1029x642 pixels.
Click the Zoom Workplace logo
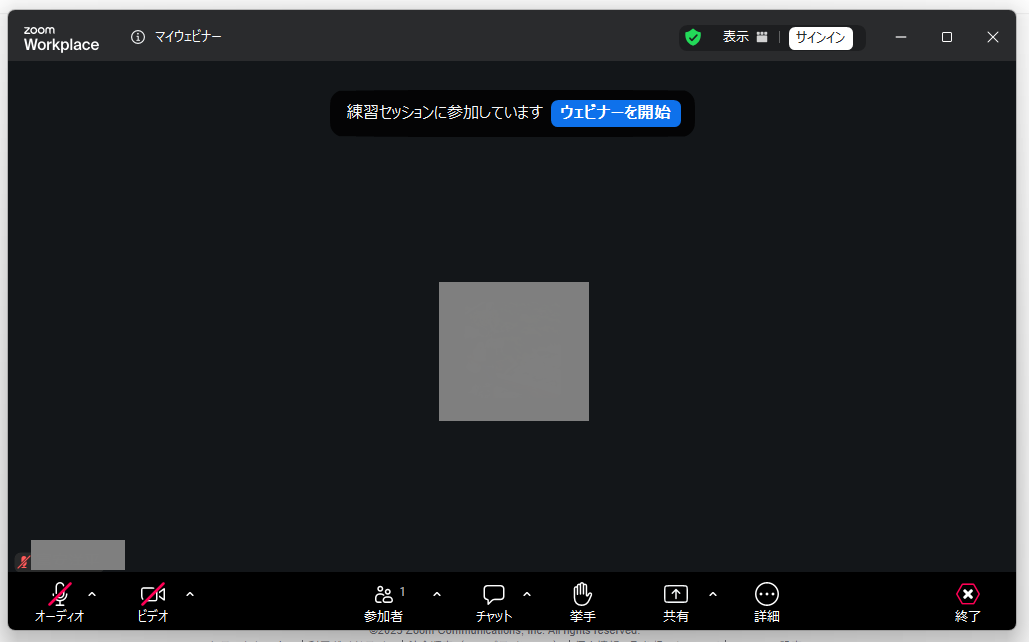pyautogui.click(x=61, y=38)
